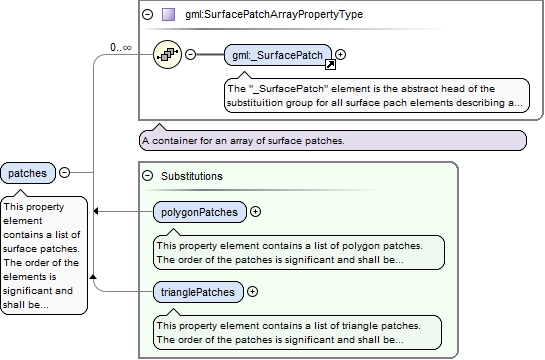Click the reference arrow icon on gml:_SurfacePatch
The height and width of the screenshot is (360, 545).
[x=330, y=65]
